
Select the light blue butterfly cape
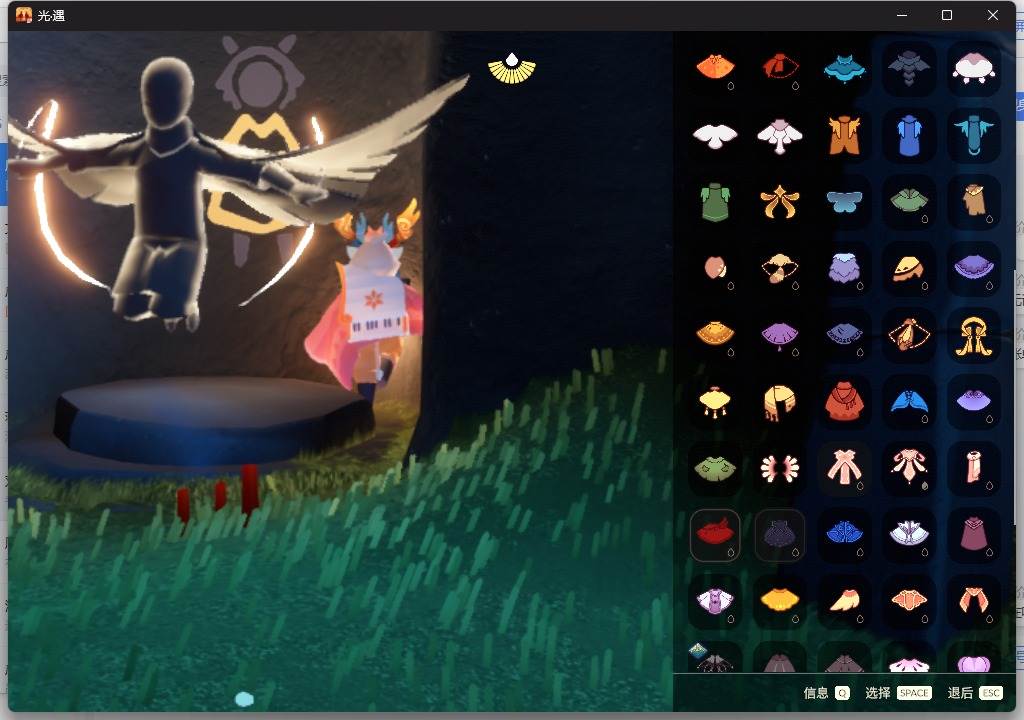(x=844, y=201)
